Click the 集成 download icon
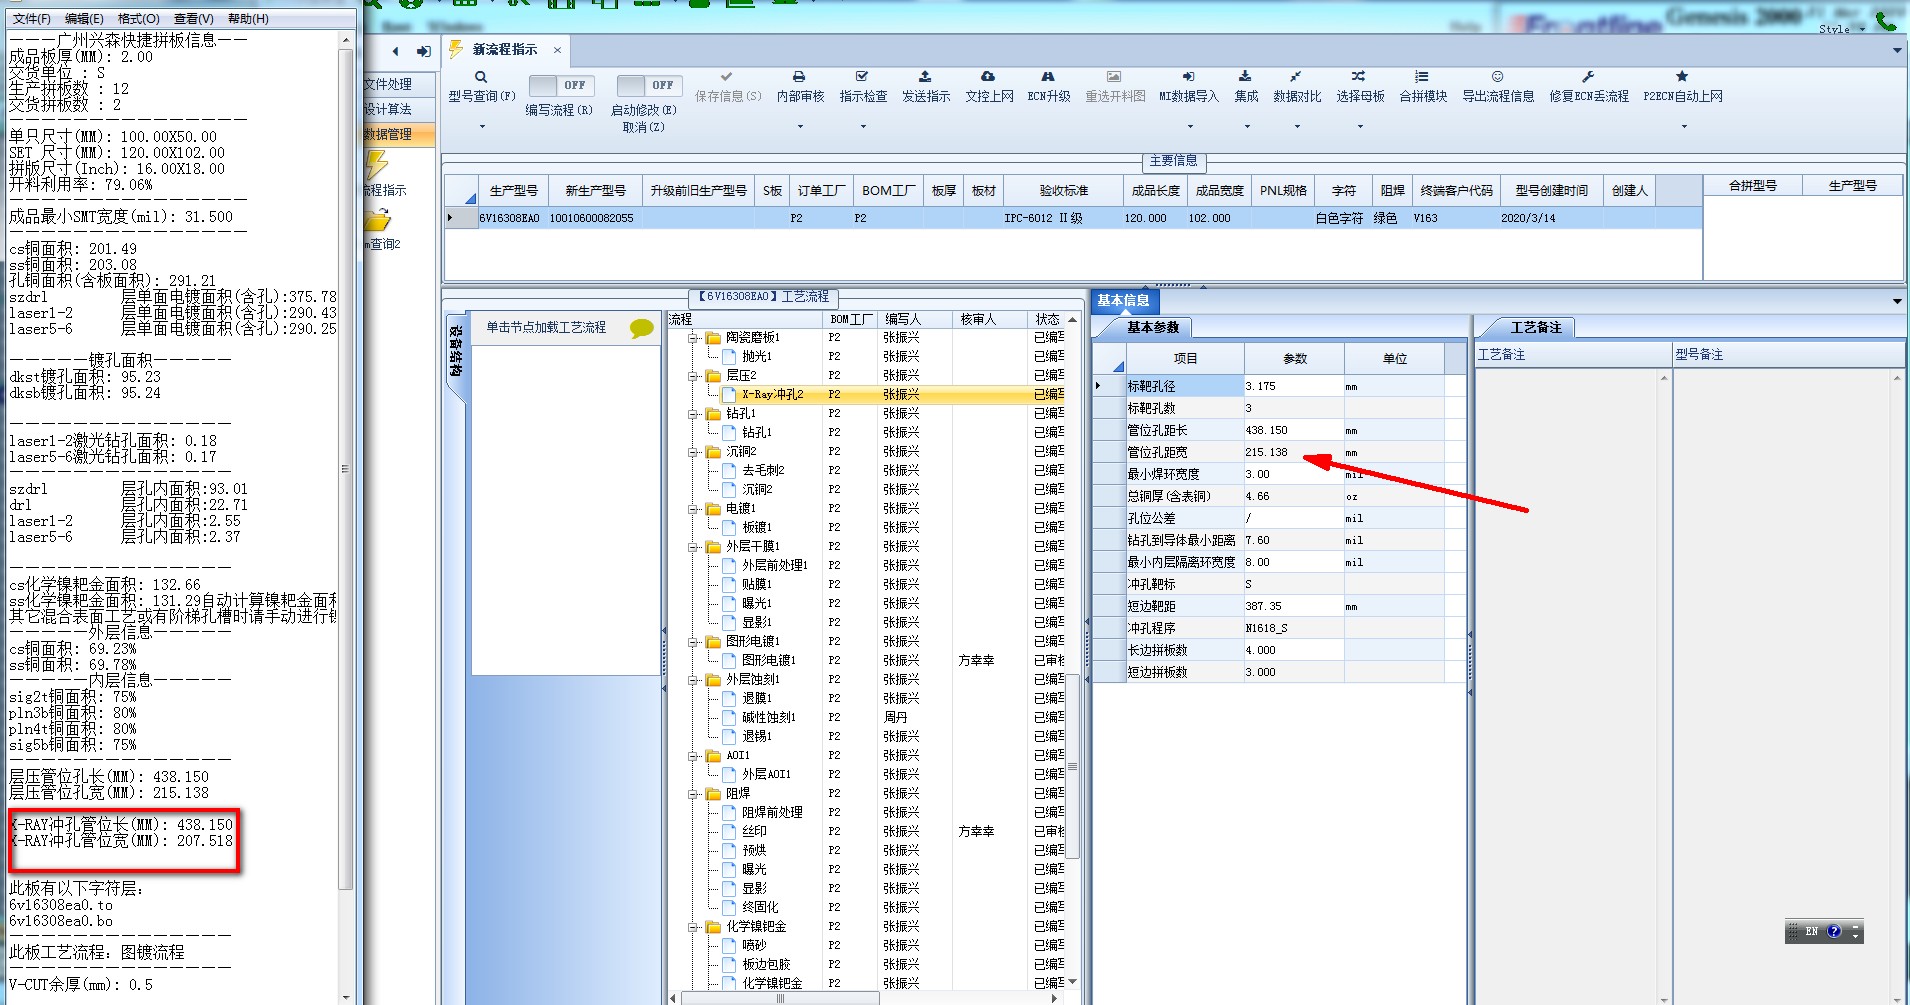 click(x=1245, y=77)
